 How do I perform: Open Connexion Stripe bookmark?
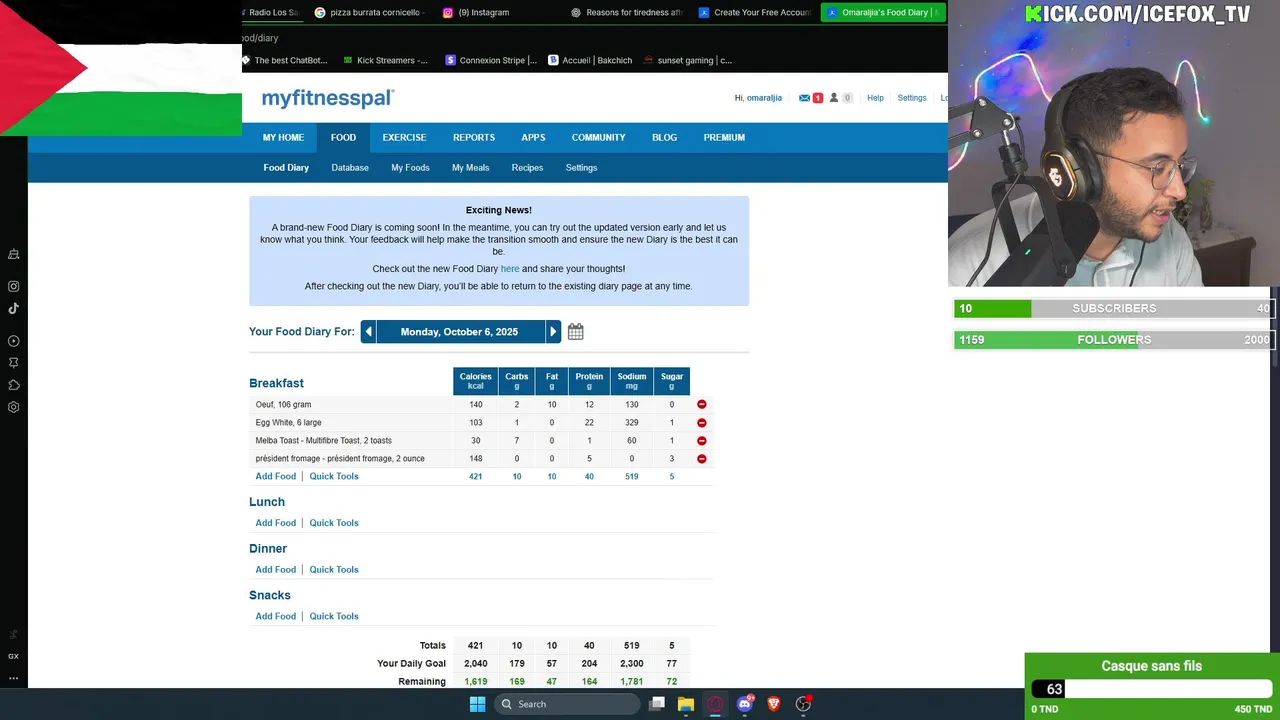[x=491, y=60]
